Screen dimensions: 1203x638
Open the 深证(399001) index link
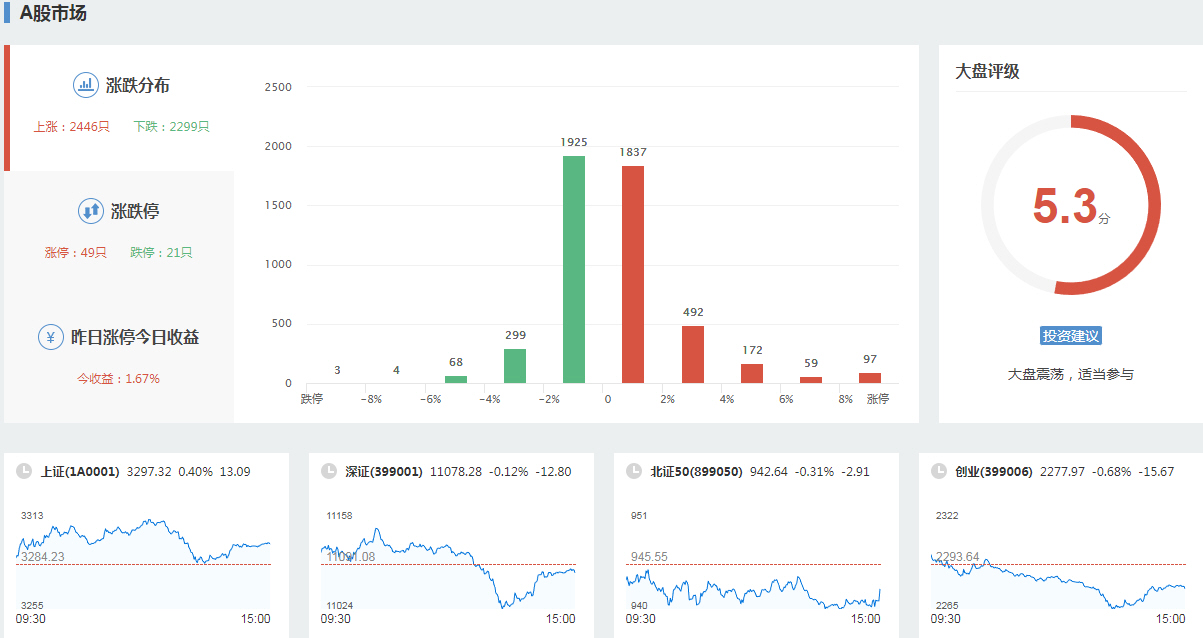[x=384, y=472]
